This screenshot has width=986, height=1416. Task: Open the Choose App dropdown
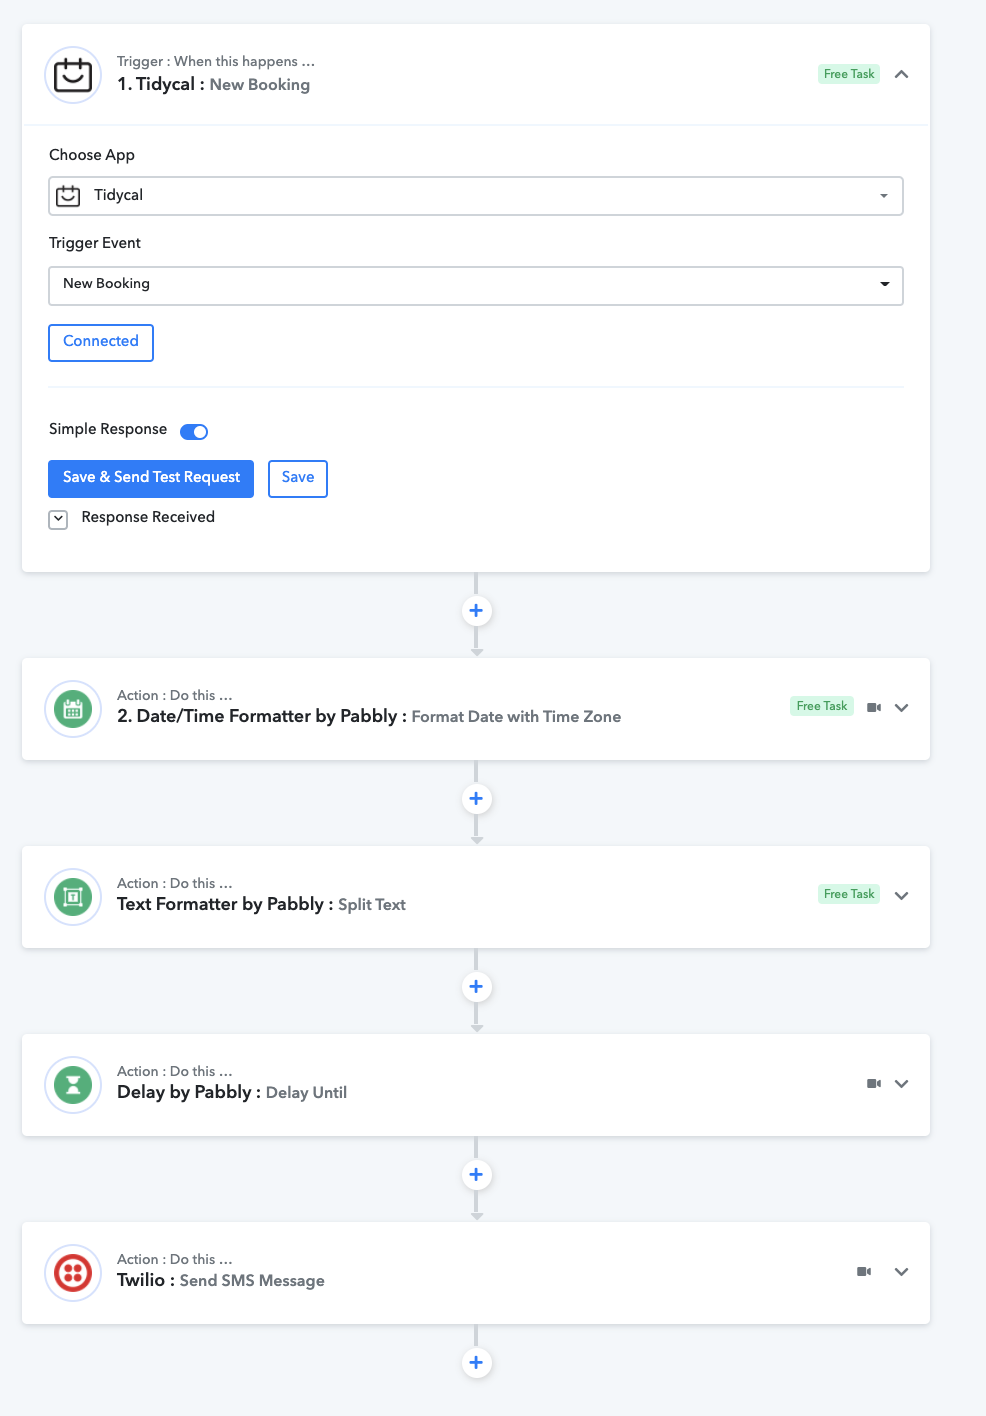coord(476,196)
